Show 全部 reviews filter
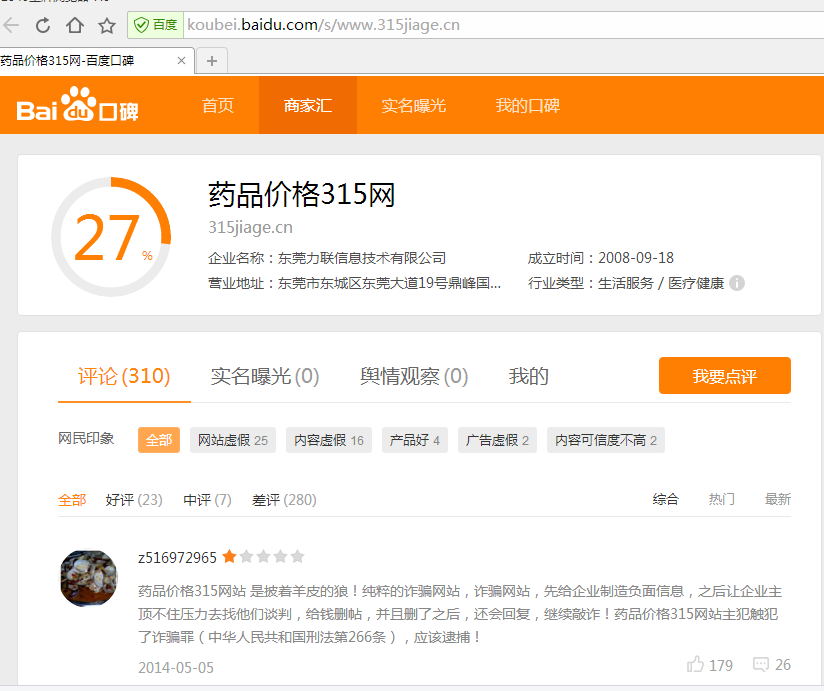 coord(72,499)
